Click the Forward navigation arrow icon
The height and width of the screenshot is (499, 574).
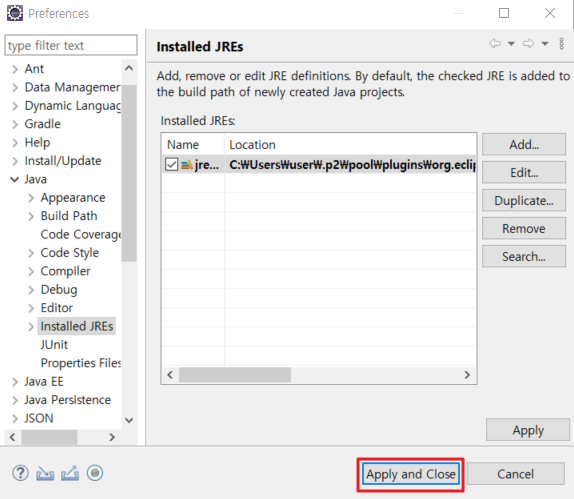(528, 44)
